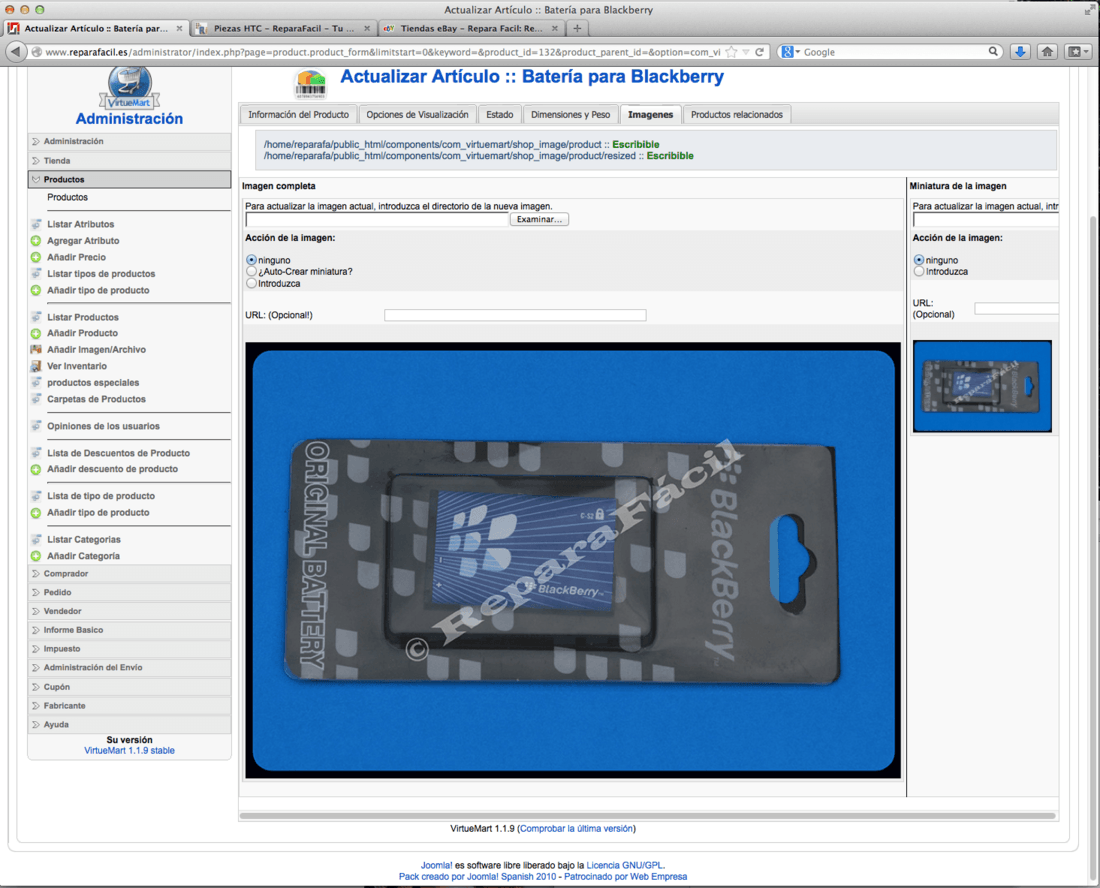Click the Añadir Imagen/Archivo icon
Screen dimensions: 1100x888
click(x=36, y=349)
